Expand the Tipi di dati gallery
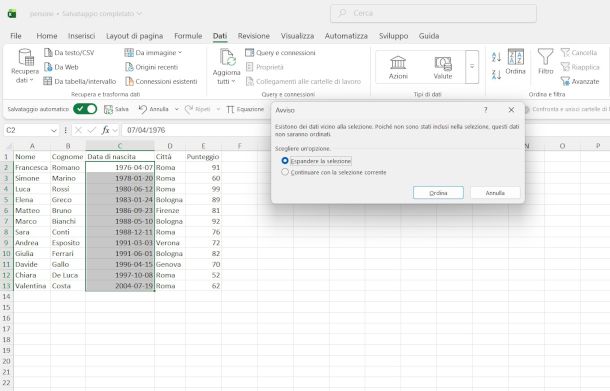Image resolution: width=610 pixels, height=391 pixels. click(472, 67)
